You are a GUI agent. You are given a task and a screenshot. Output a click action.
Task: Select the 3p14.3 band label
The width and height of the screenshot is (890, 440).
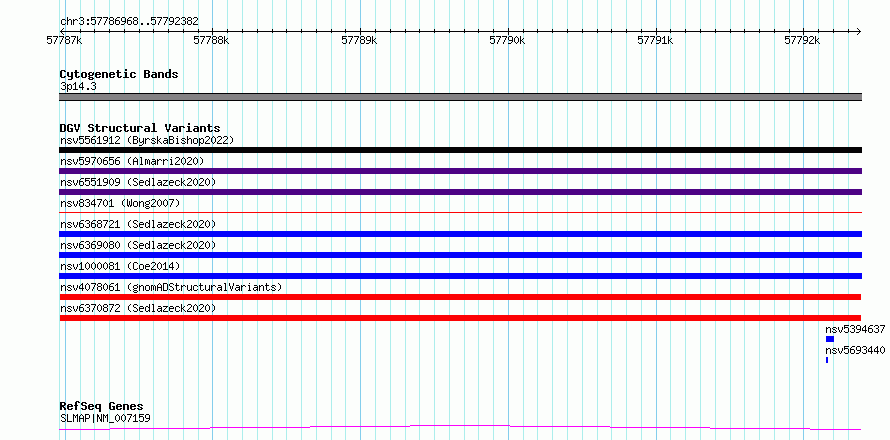tap(78, 86)
